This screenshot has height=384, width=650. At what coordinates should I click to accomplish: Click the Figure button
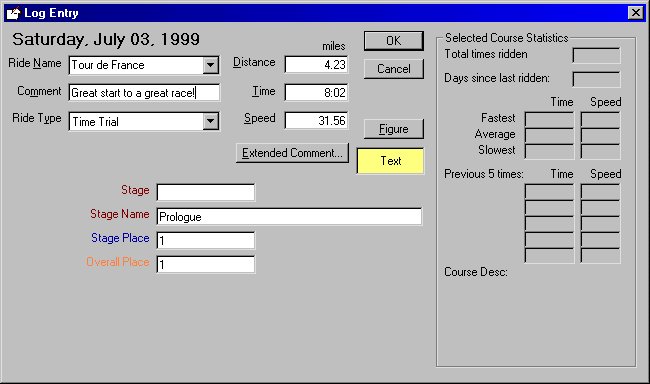[x=394, y=129]
